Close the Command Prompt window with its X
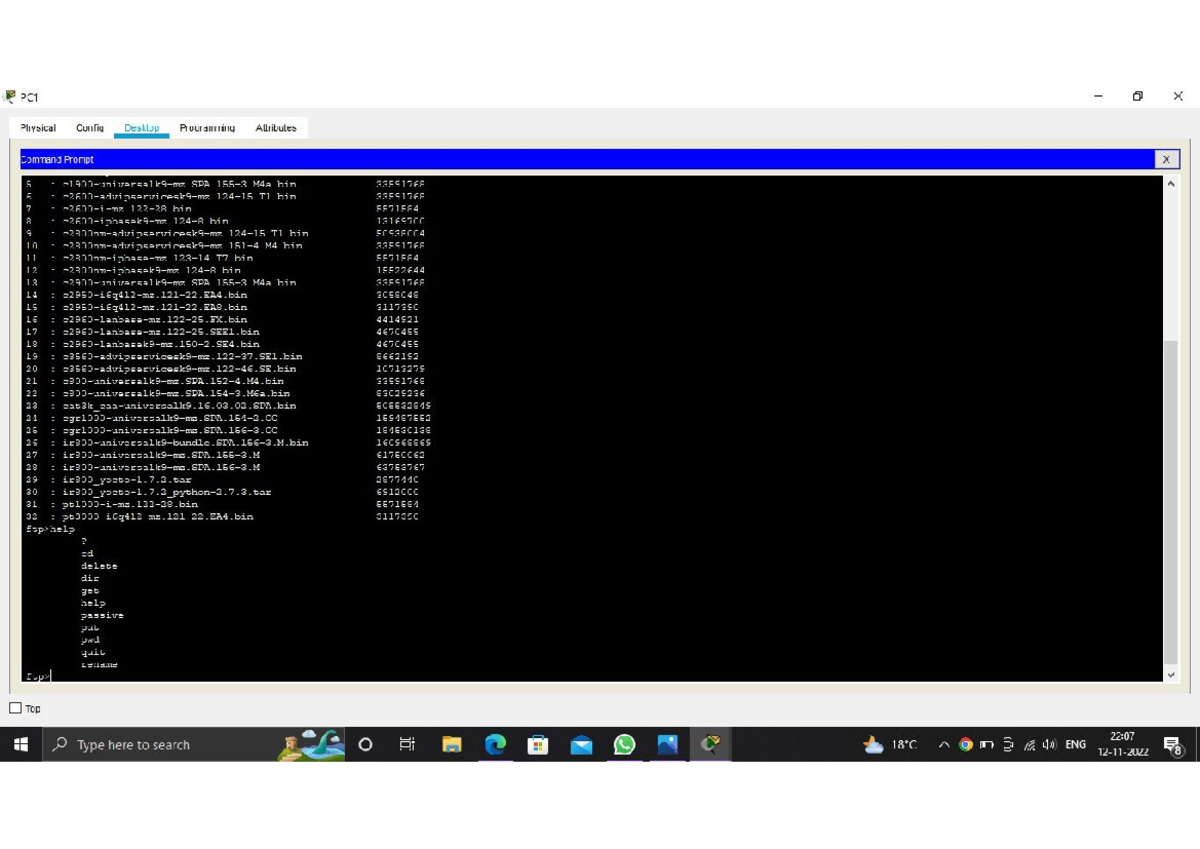Viewport: 1200px width, 849px height. point(1166,159)
